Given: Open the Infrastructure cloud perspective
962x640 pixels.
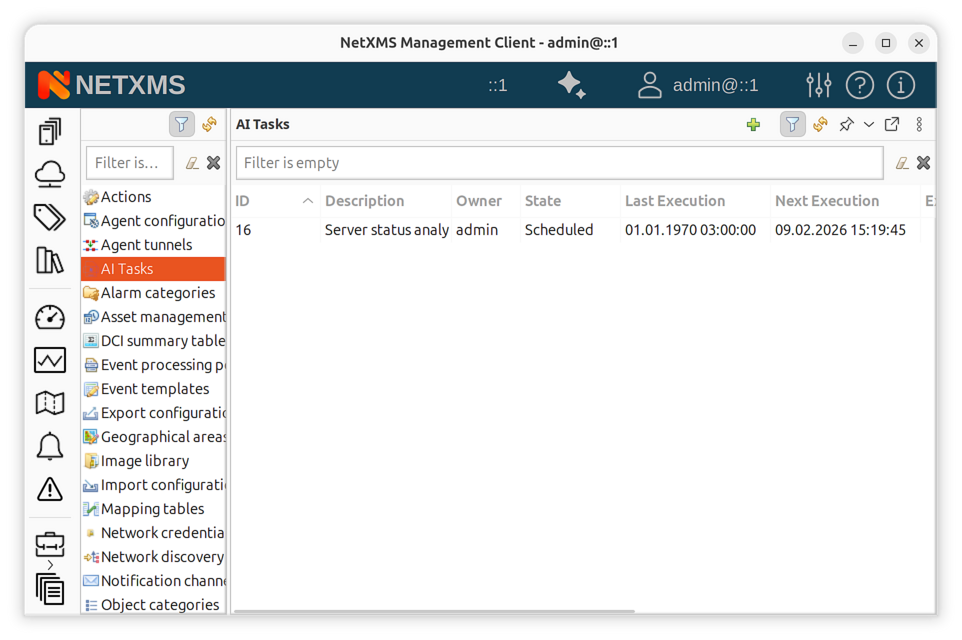Looking at the screenshot, I should [x=50, y=174].
